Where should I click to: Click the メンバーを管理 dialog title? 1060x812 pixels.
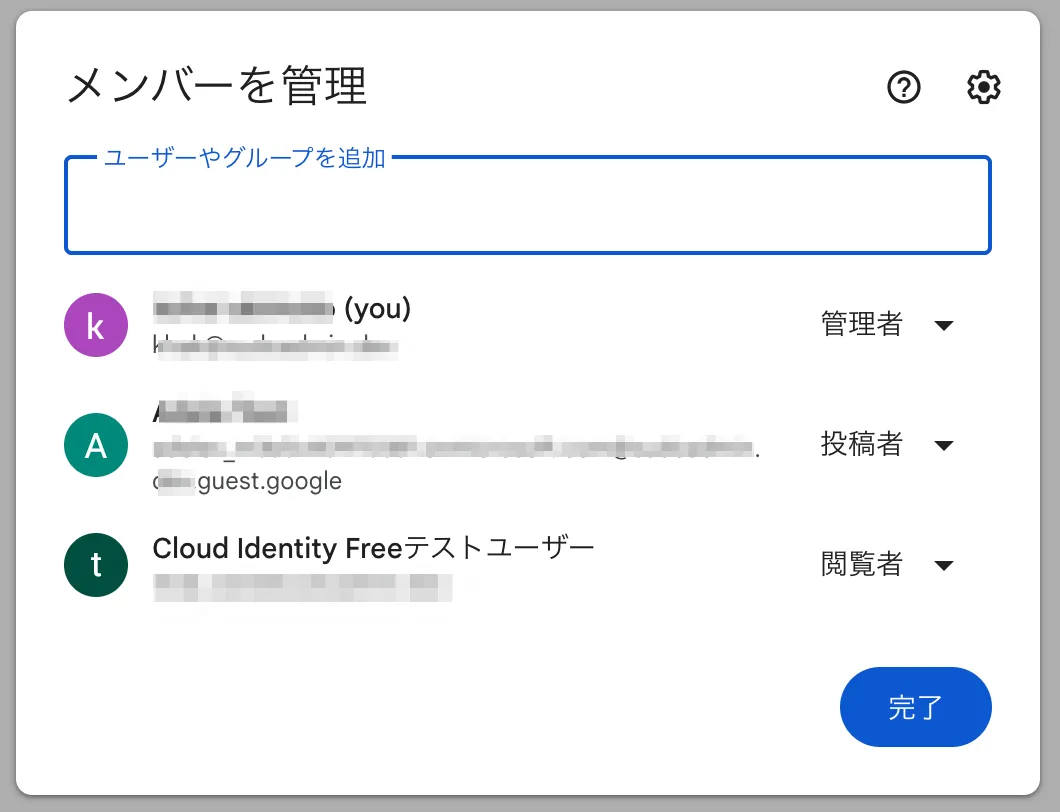click(217, 87)
